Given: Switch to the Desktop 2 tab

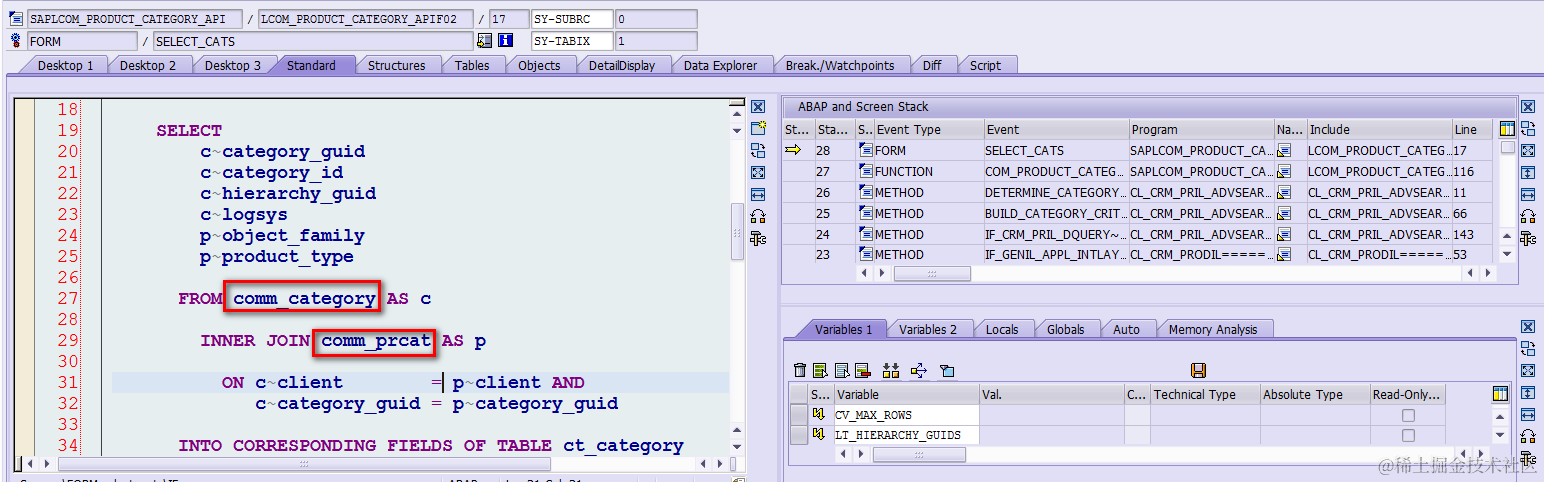Looking at the screenshot, I should click(148, 65).
